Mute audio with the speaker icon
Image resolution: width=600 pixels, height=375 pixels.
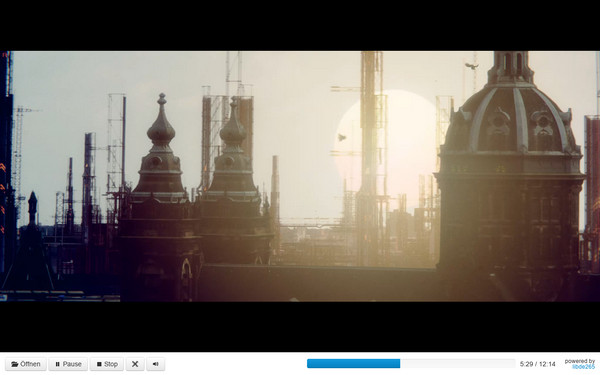156,364
